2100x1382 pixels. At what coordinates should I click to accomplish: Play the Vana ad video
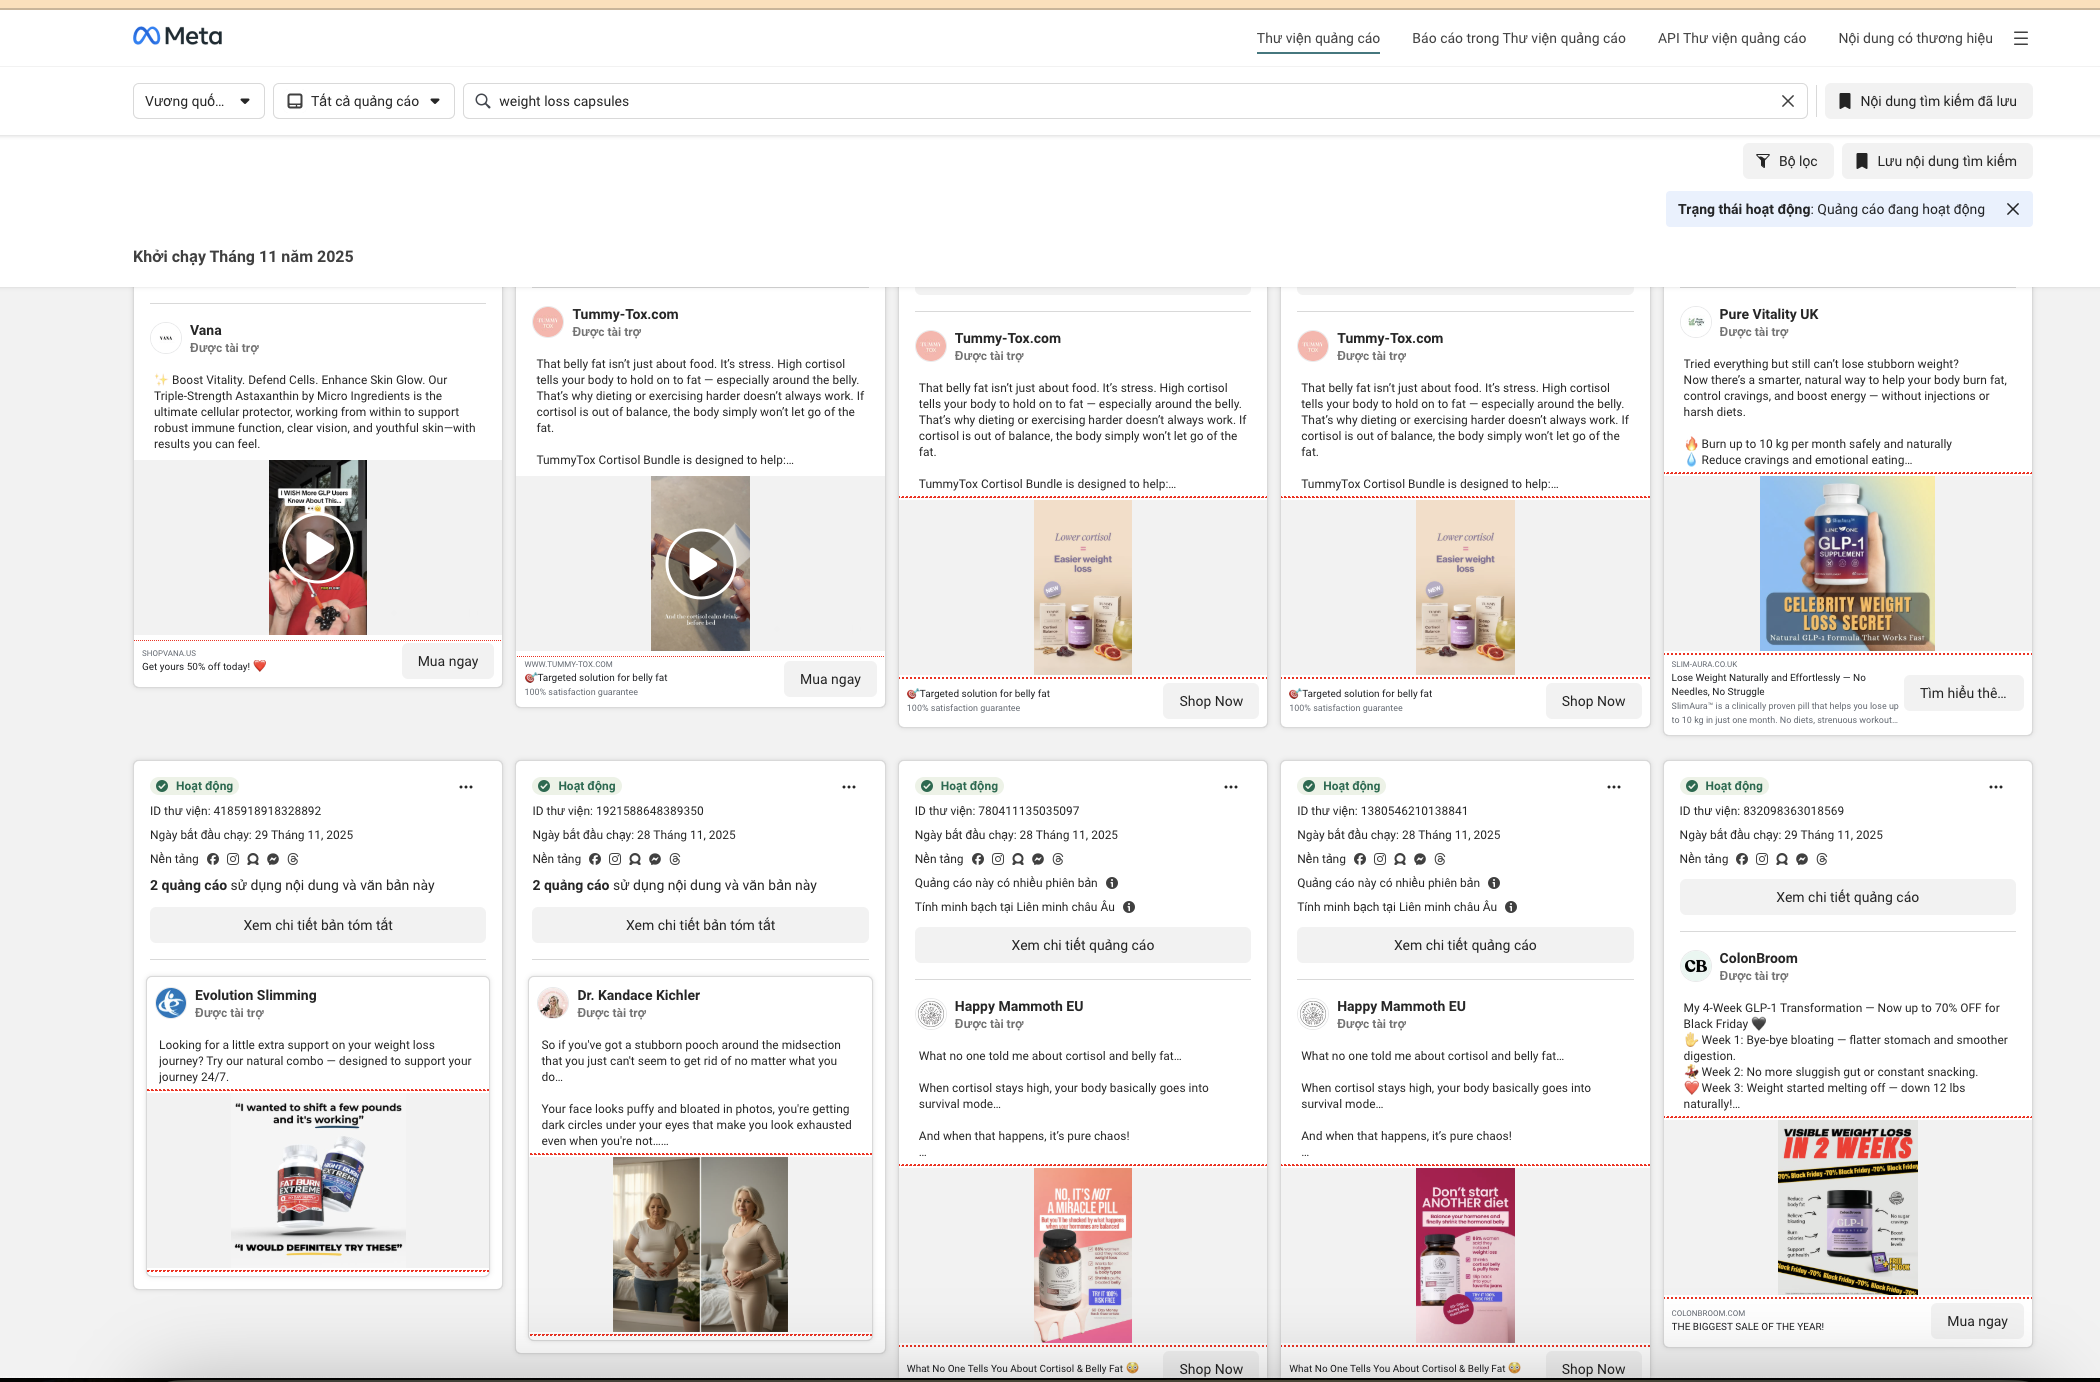click(x=318, y=548)
